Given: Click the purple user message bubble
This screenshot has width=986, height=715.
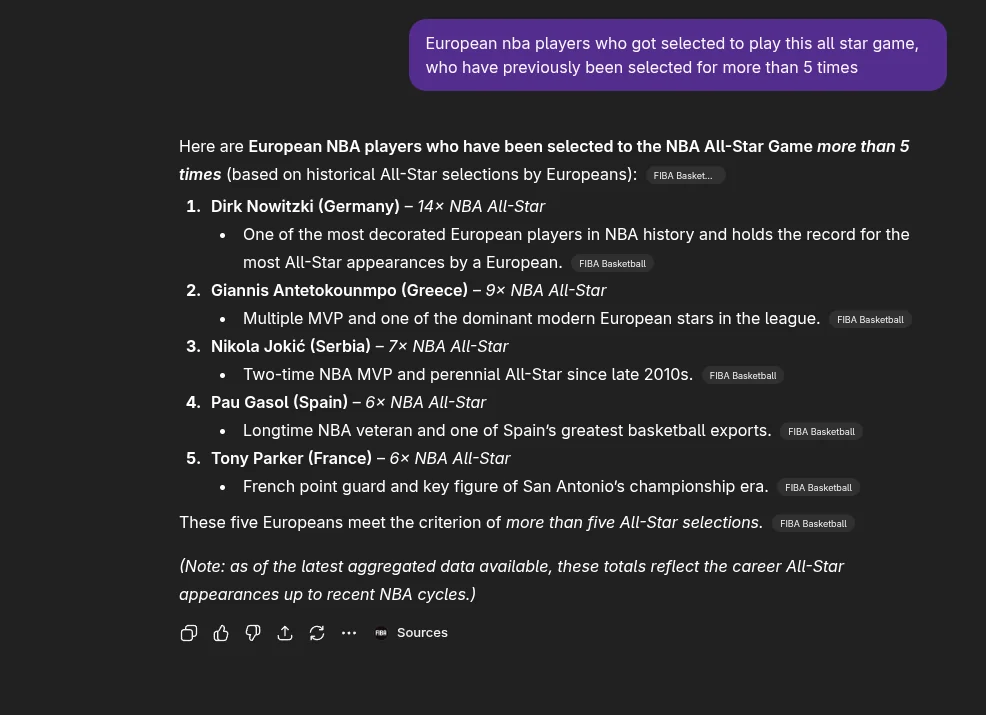Looking at the screenshot, I should [x=677, y=56].
